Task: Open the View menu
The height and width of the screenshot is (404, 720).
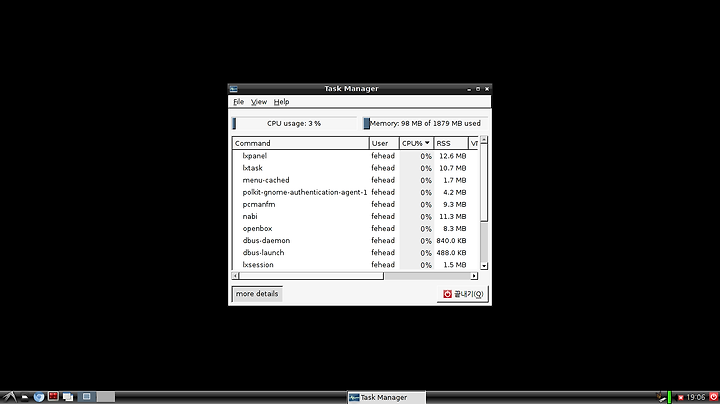Action: [259, 102]
